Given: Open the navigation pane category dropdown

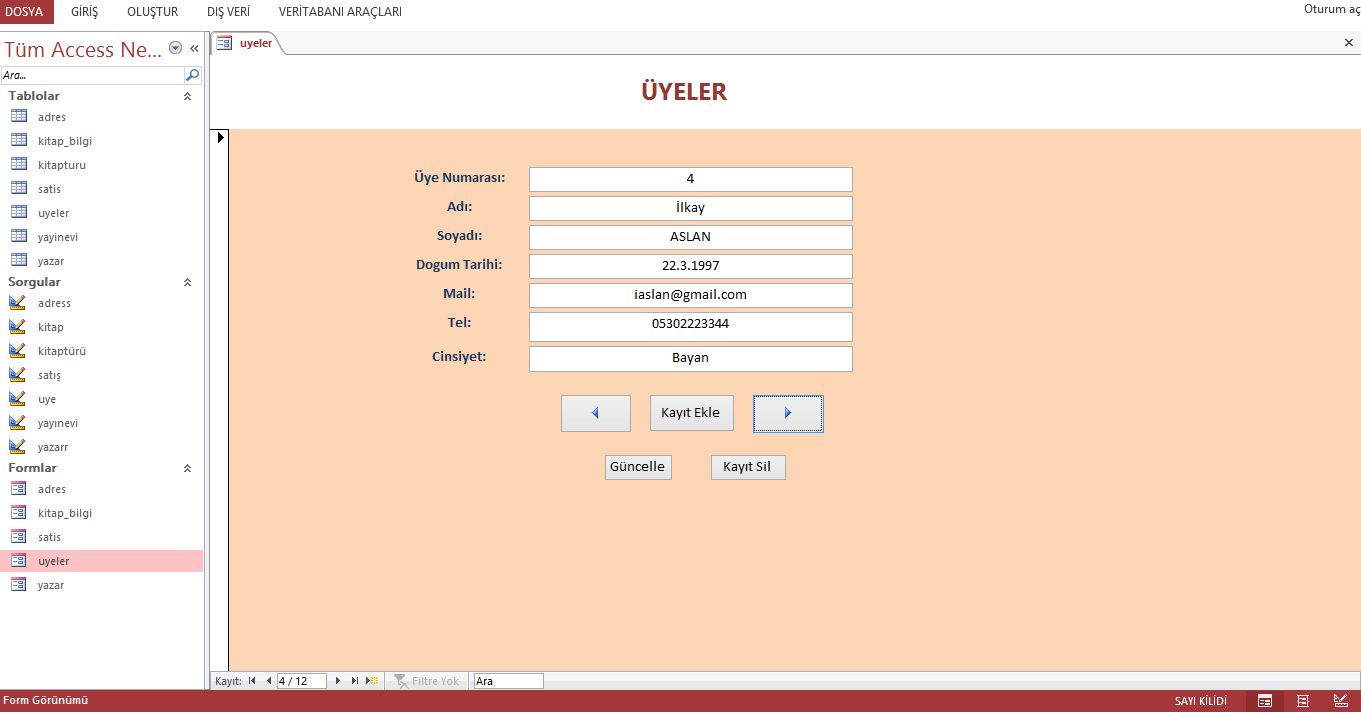Looking at the screenshot, I should (176, 48).
